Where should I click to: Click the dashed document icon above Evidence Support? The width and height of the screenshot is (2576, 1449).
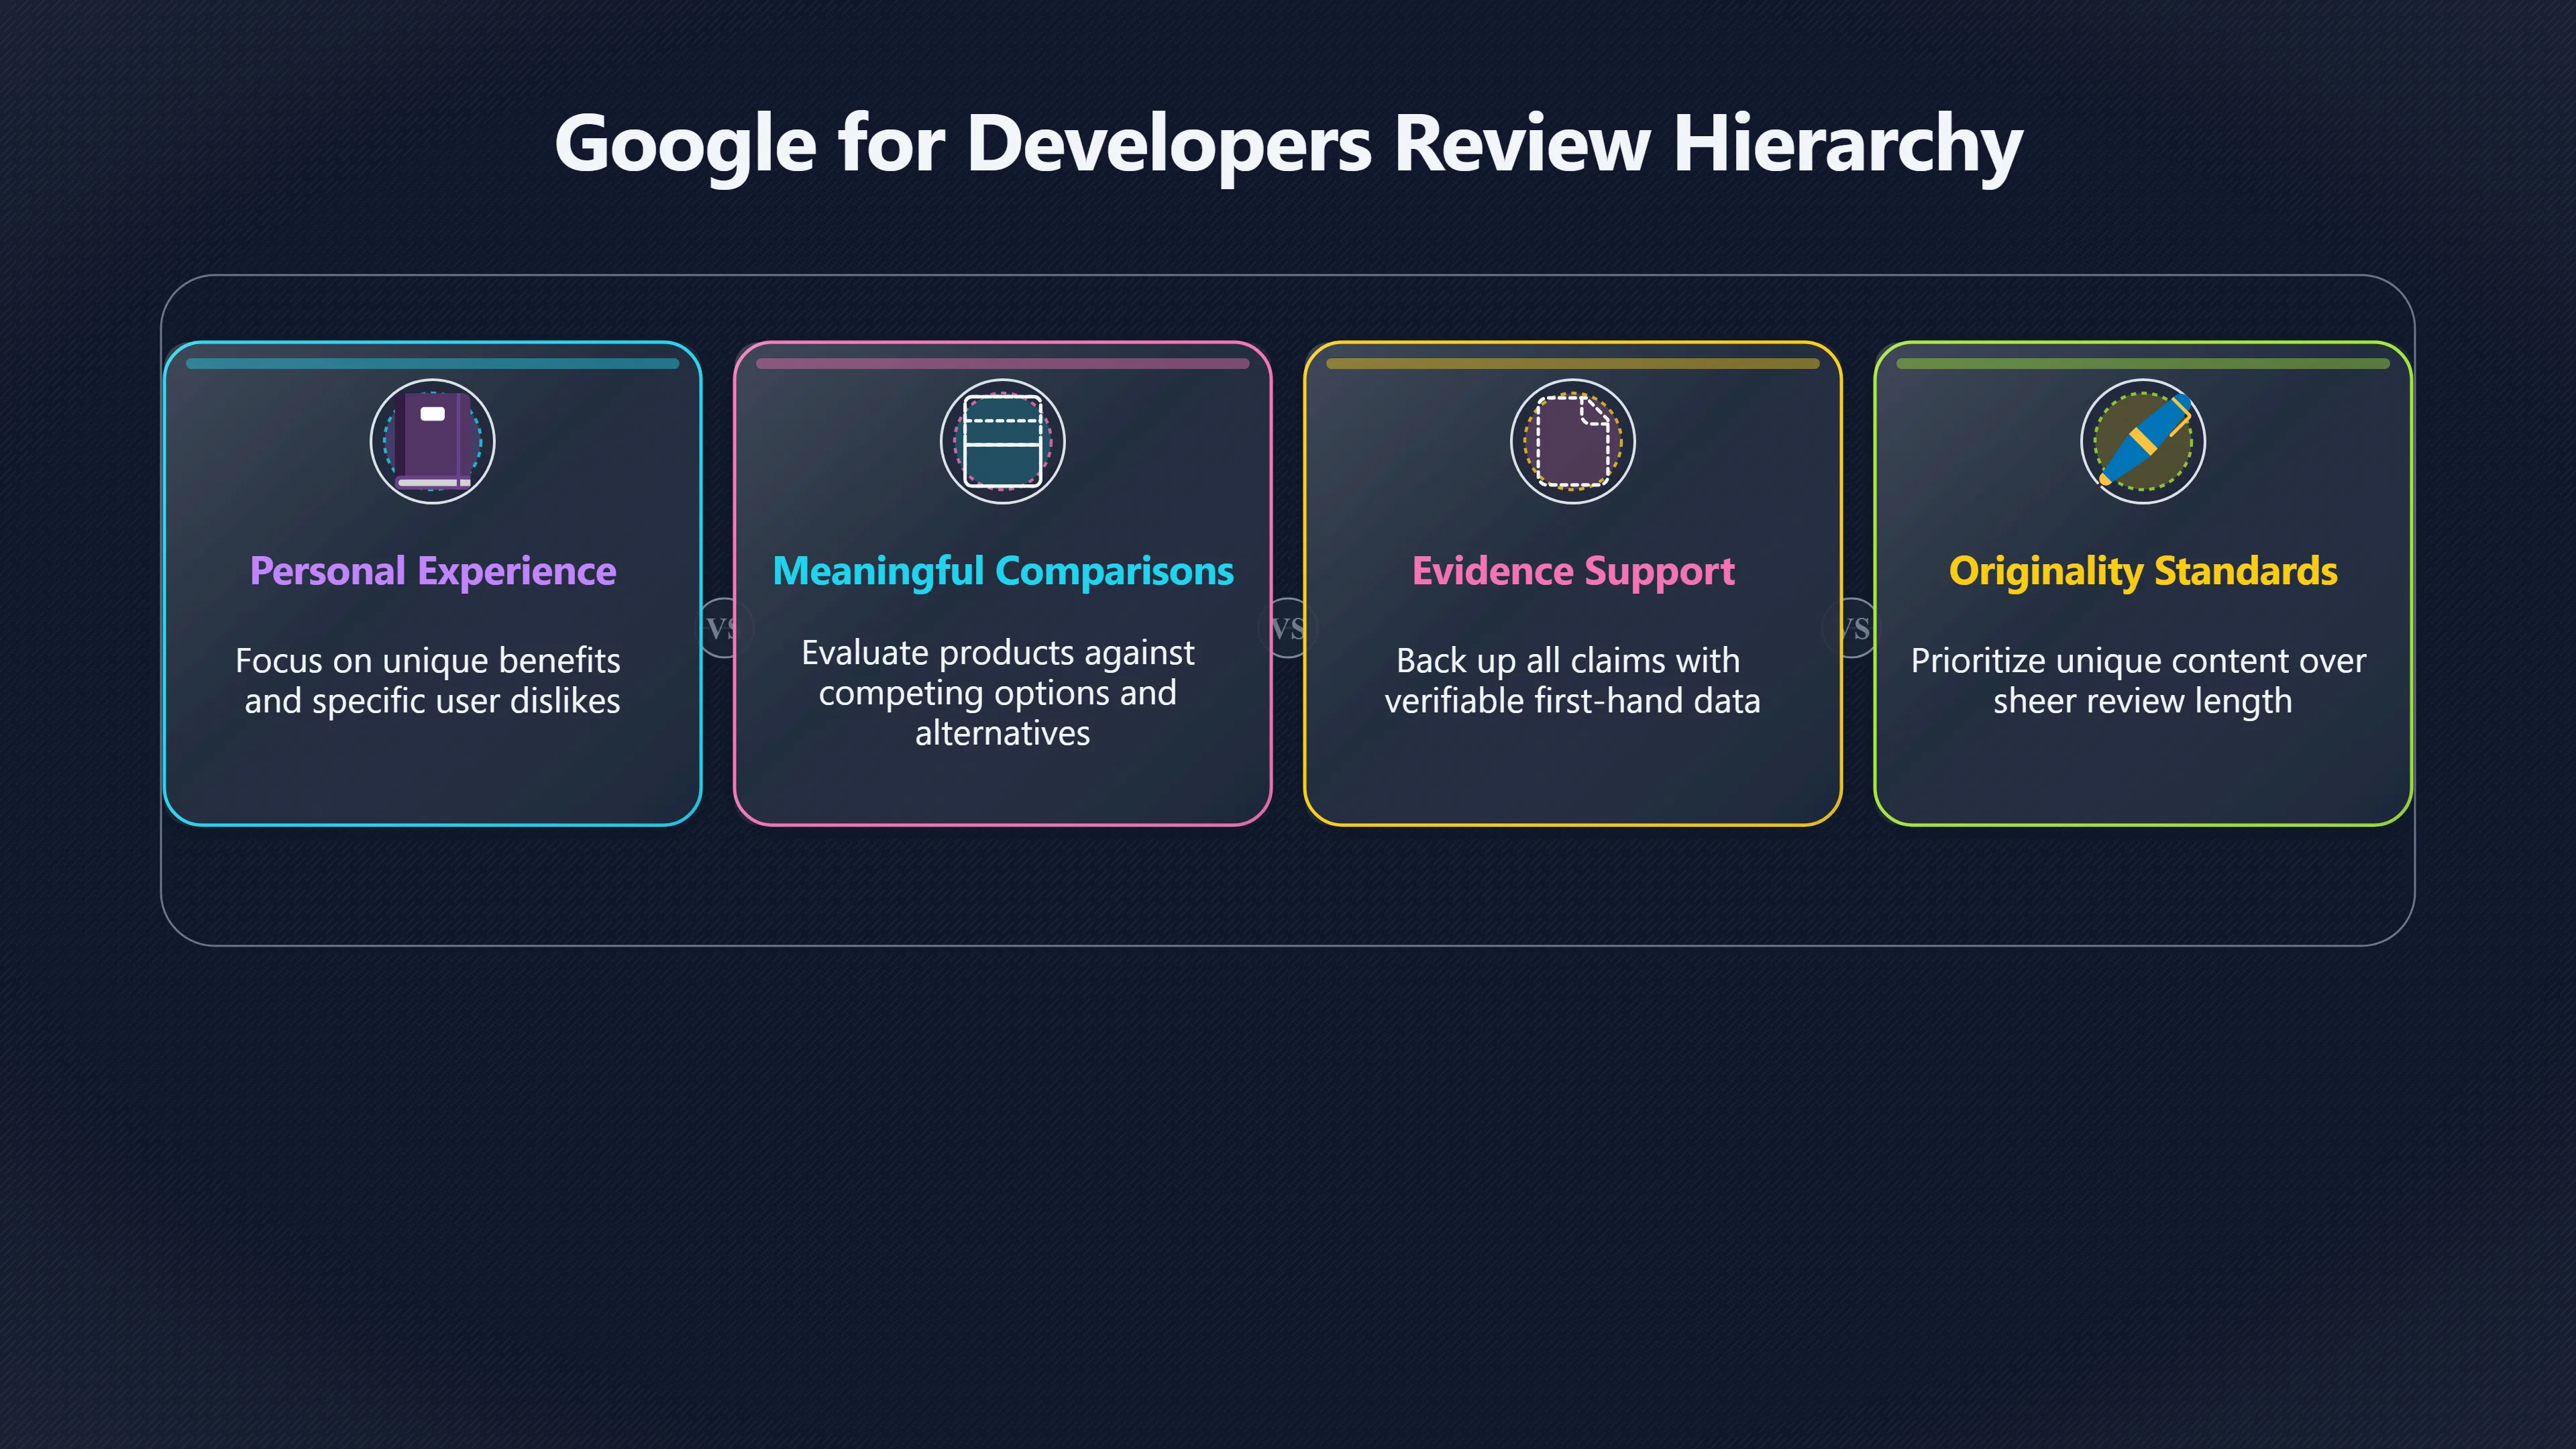coord(1572,441)
